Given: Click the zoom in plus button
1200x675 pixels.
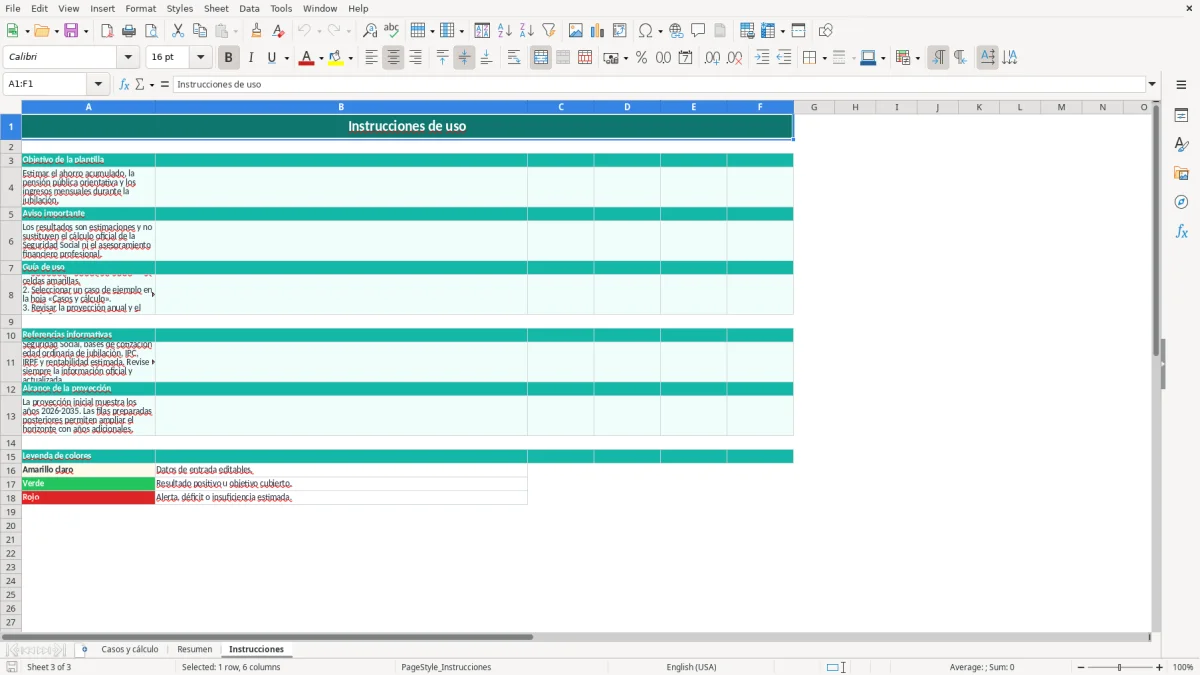Looking at the screenshot, I should tap(1160, 667).
